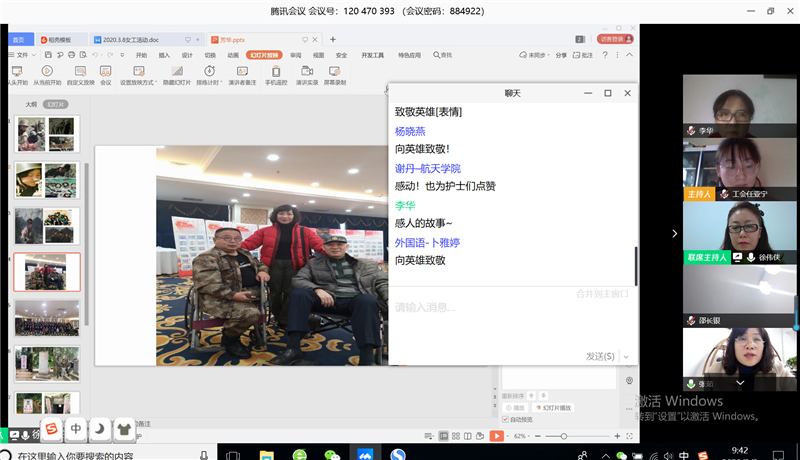Open the 插入 ribbon tab
The height and width of the screenshot is (460, 800).
(164, 55)
